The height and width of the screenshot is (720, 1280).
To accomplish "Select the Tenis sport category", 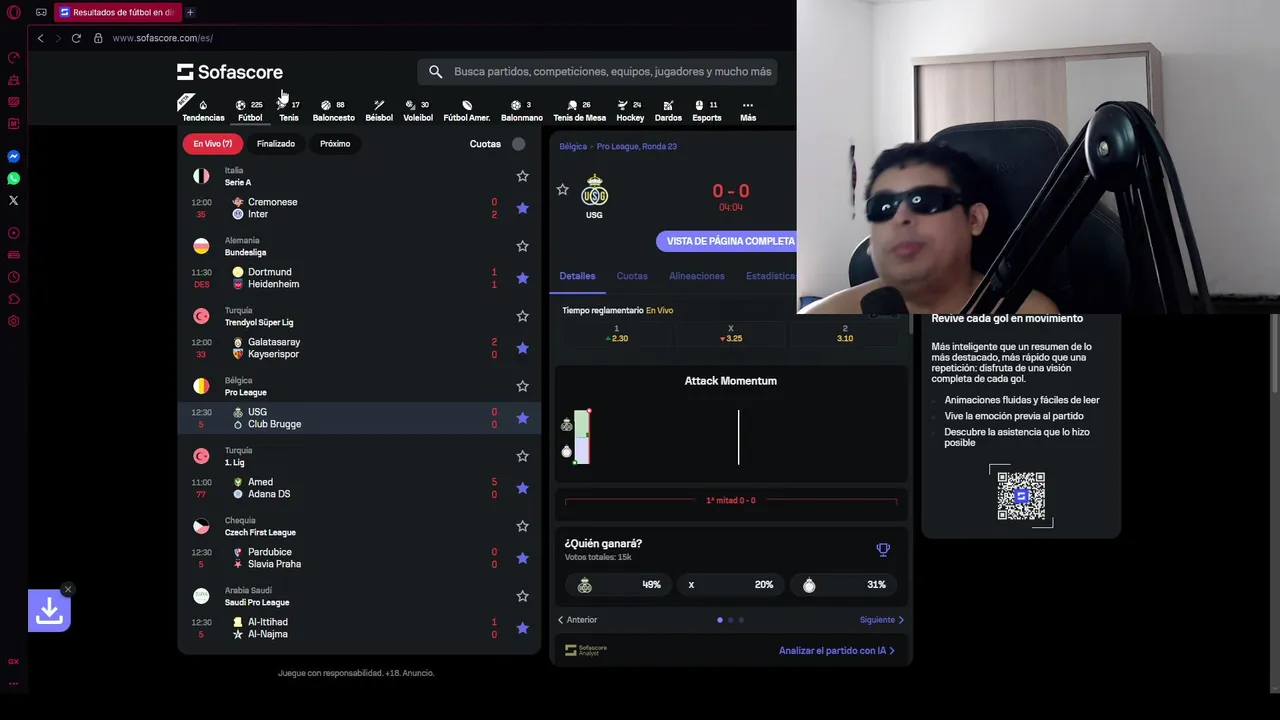I will coord(288,110).
